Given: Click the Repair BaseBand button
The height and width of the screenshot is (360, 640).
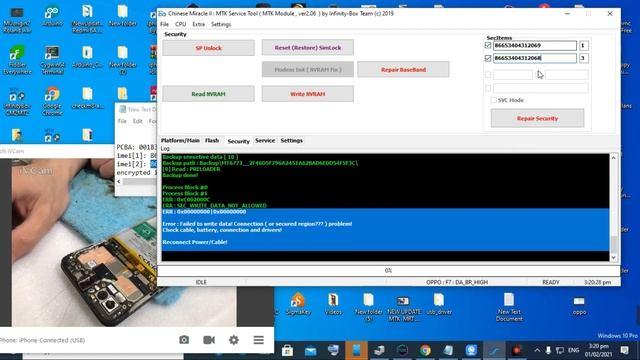Looking at the screenshot, I should point(403,69).
